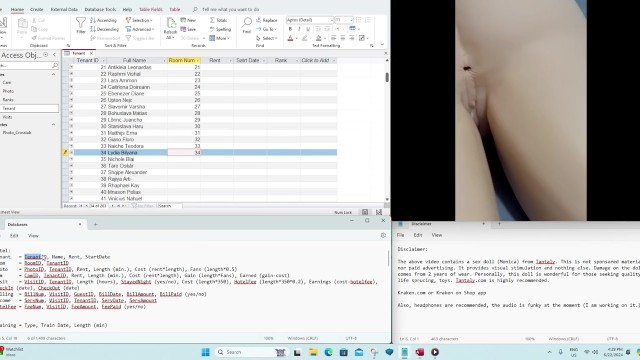
Task: Open File Explorer from the taskbar
Action: (313, 352)
